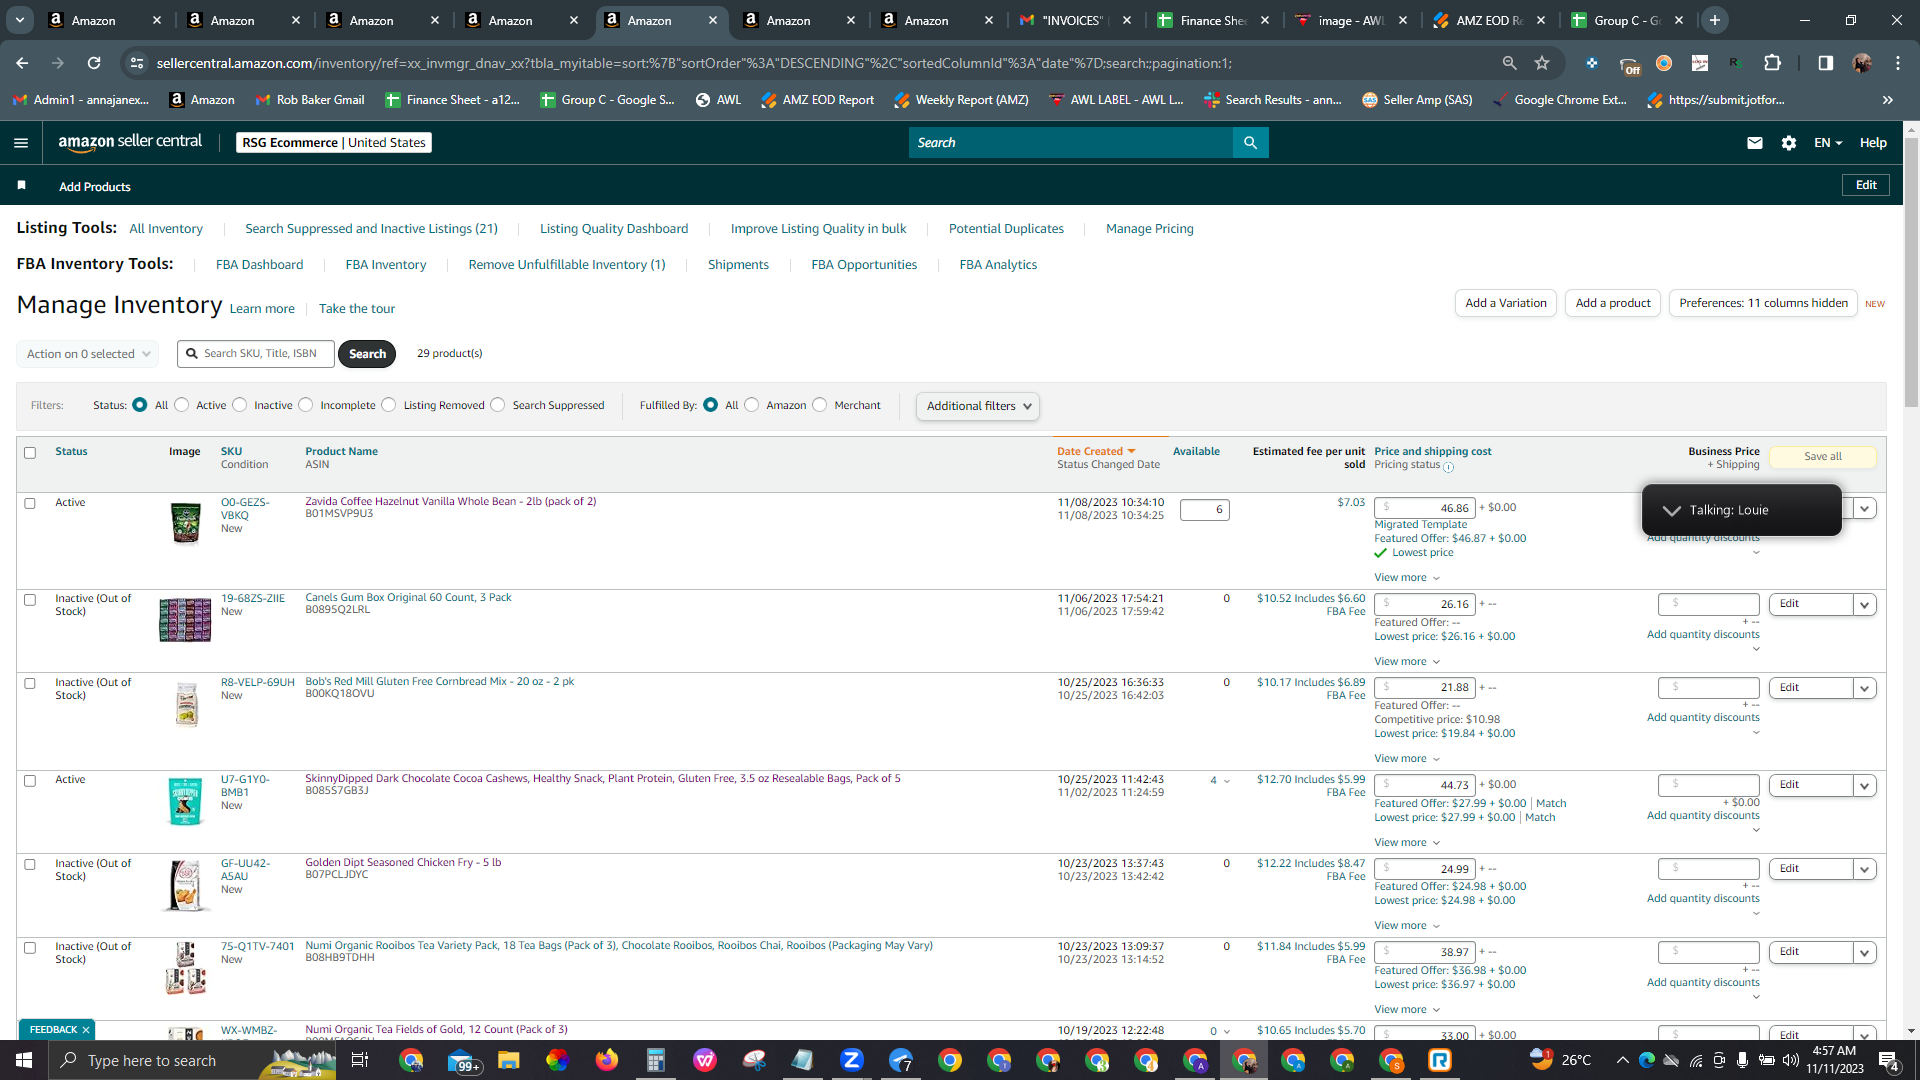1920x1080 pixels.
Task: Open the Seller Central hamburger menu
Action: [21, 143]
